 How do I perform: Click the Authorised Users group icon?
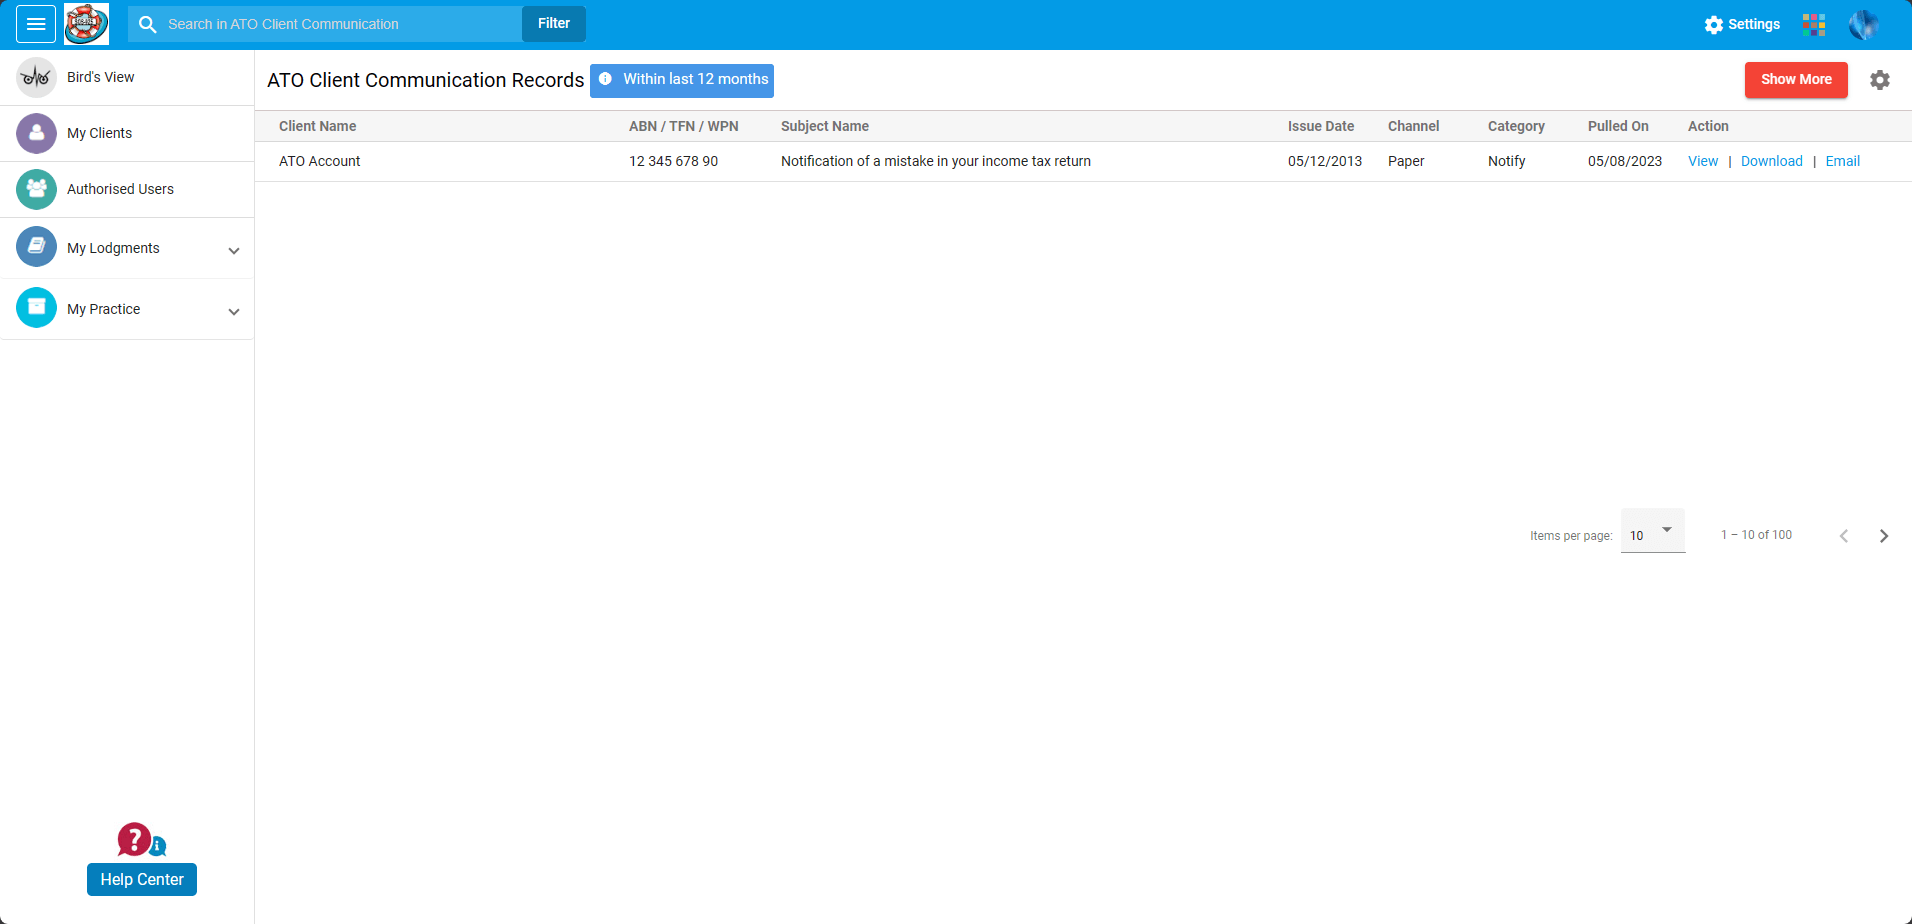(x=36, y=189)
